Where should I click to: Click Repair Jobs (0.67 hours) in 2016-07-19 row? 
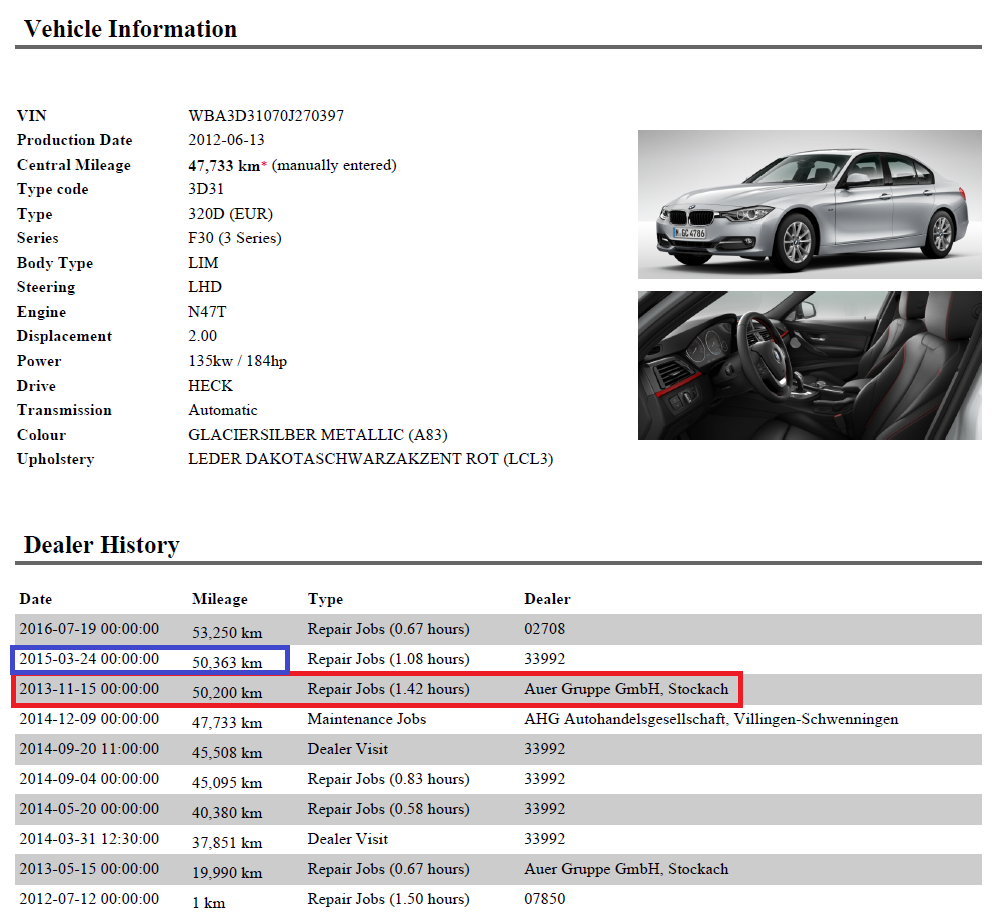click(x=388, y=629)
